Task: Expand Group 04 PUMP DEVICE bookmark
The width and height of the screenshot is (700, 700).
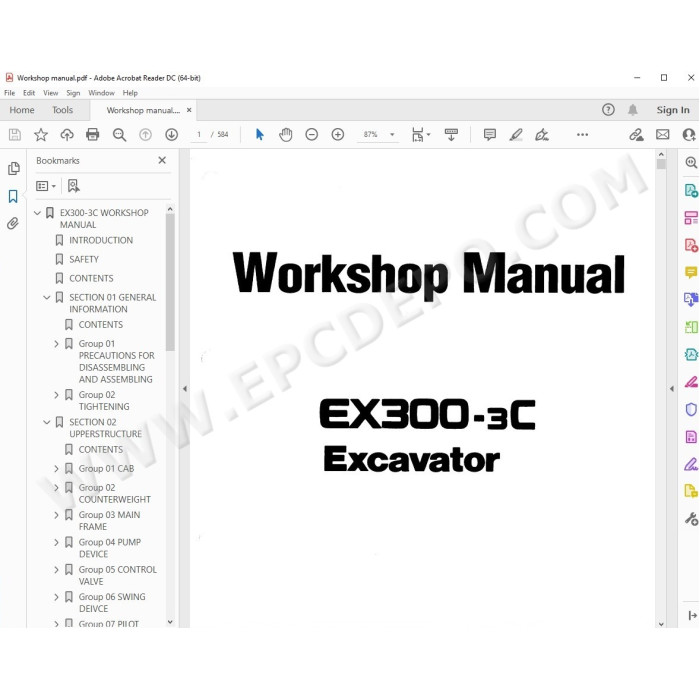Action: tap(56, 542)
